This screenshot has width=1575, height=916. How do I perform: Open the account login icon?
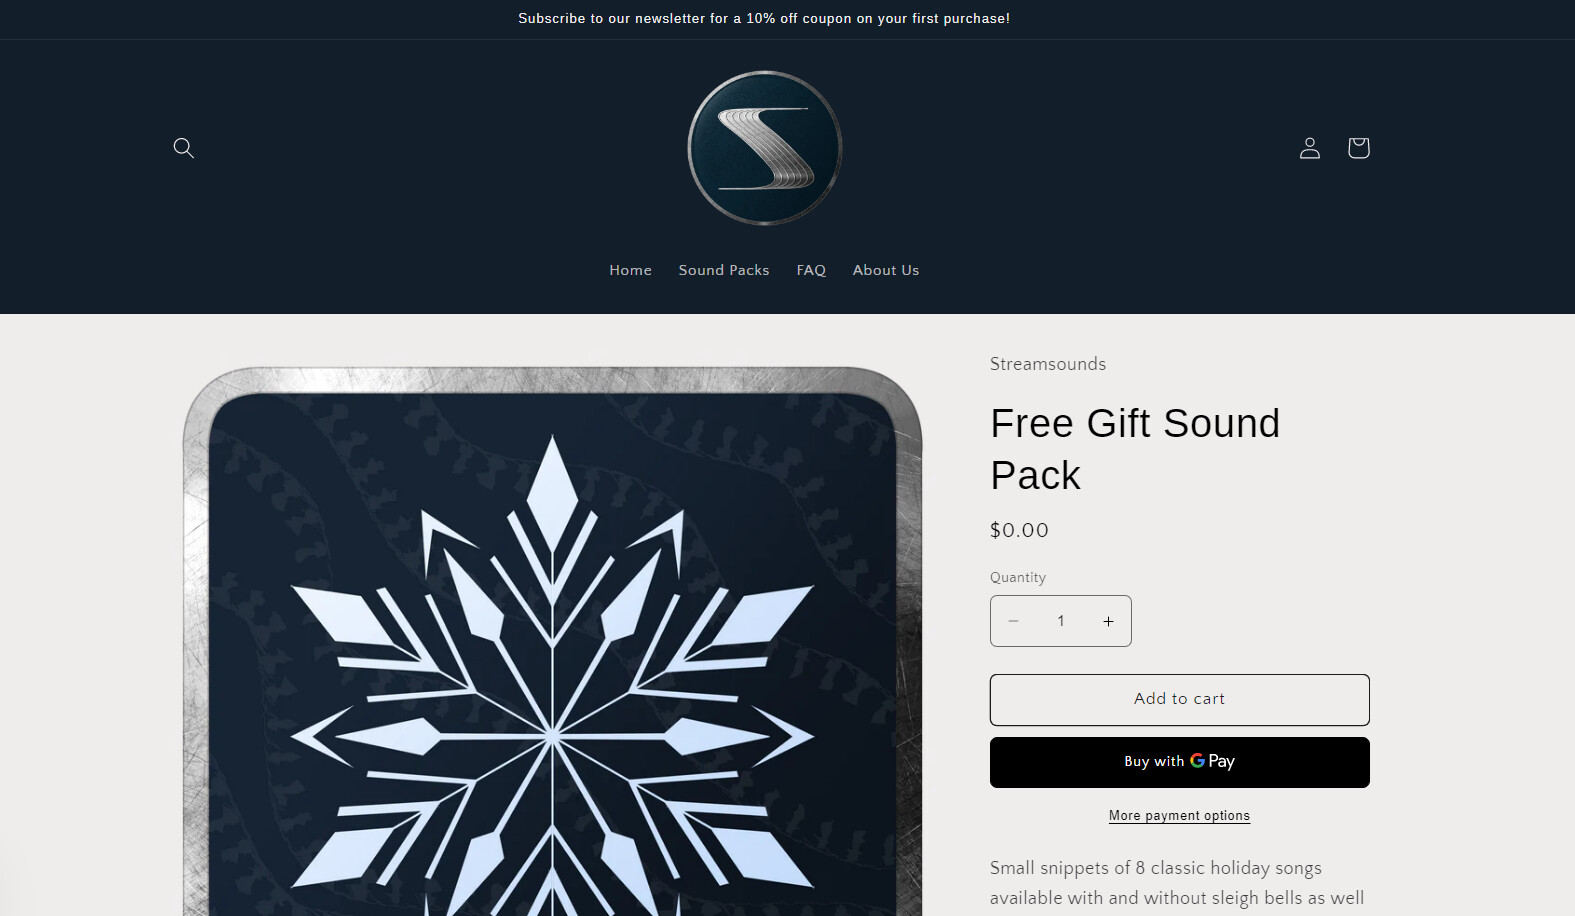[1309, 148]
